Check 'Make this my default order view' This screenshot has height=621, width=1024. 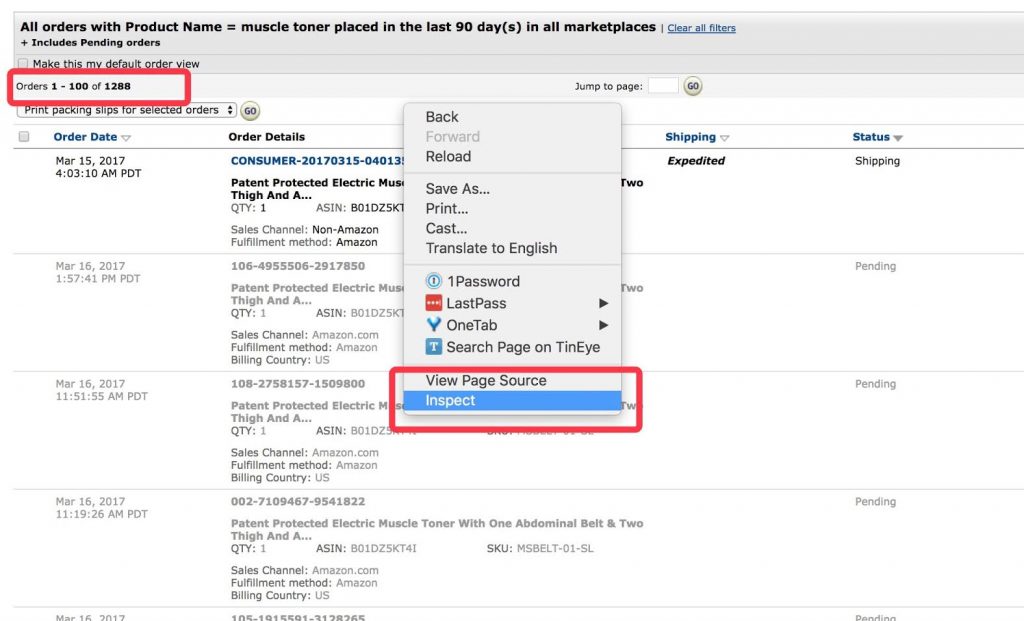click(24, 64)
